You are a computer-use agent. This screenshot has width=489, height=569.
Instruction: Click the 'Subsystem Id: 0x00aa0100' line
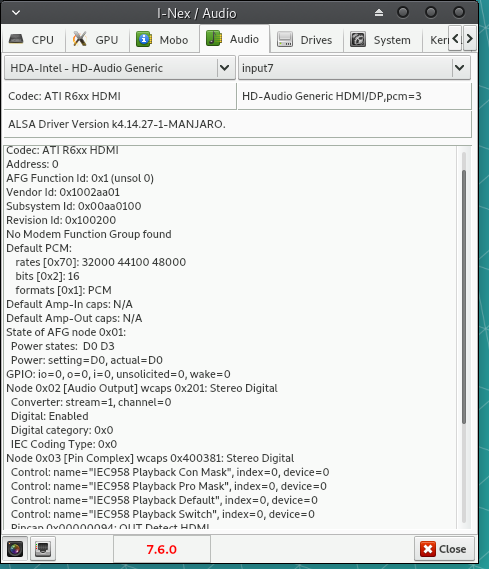pos(74,206)
